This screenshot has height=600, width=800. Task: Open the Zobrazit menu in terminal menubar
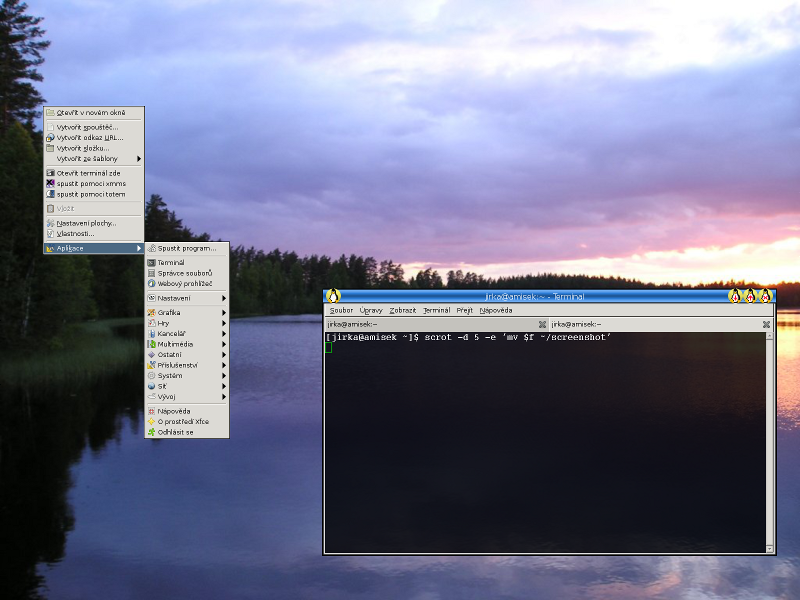click(x=403, y=310)
